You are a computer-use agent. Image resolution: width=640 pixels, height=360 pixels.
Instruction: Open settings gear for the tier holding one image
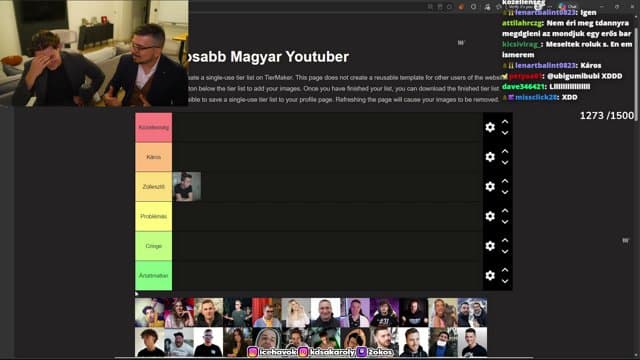490,187
